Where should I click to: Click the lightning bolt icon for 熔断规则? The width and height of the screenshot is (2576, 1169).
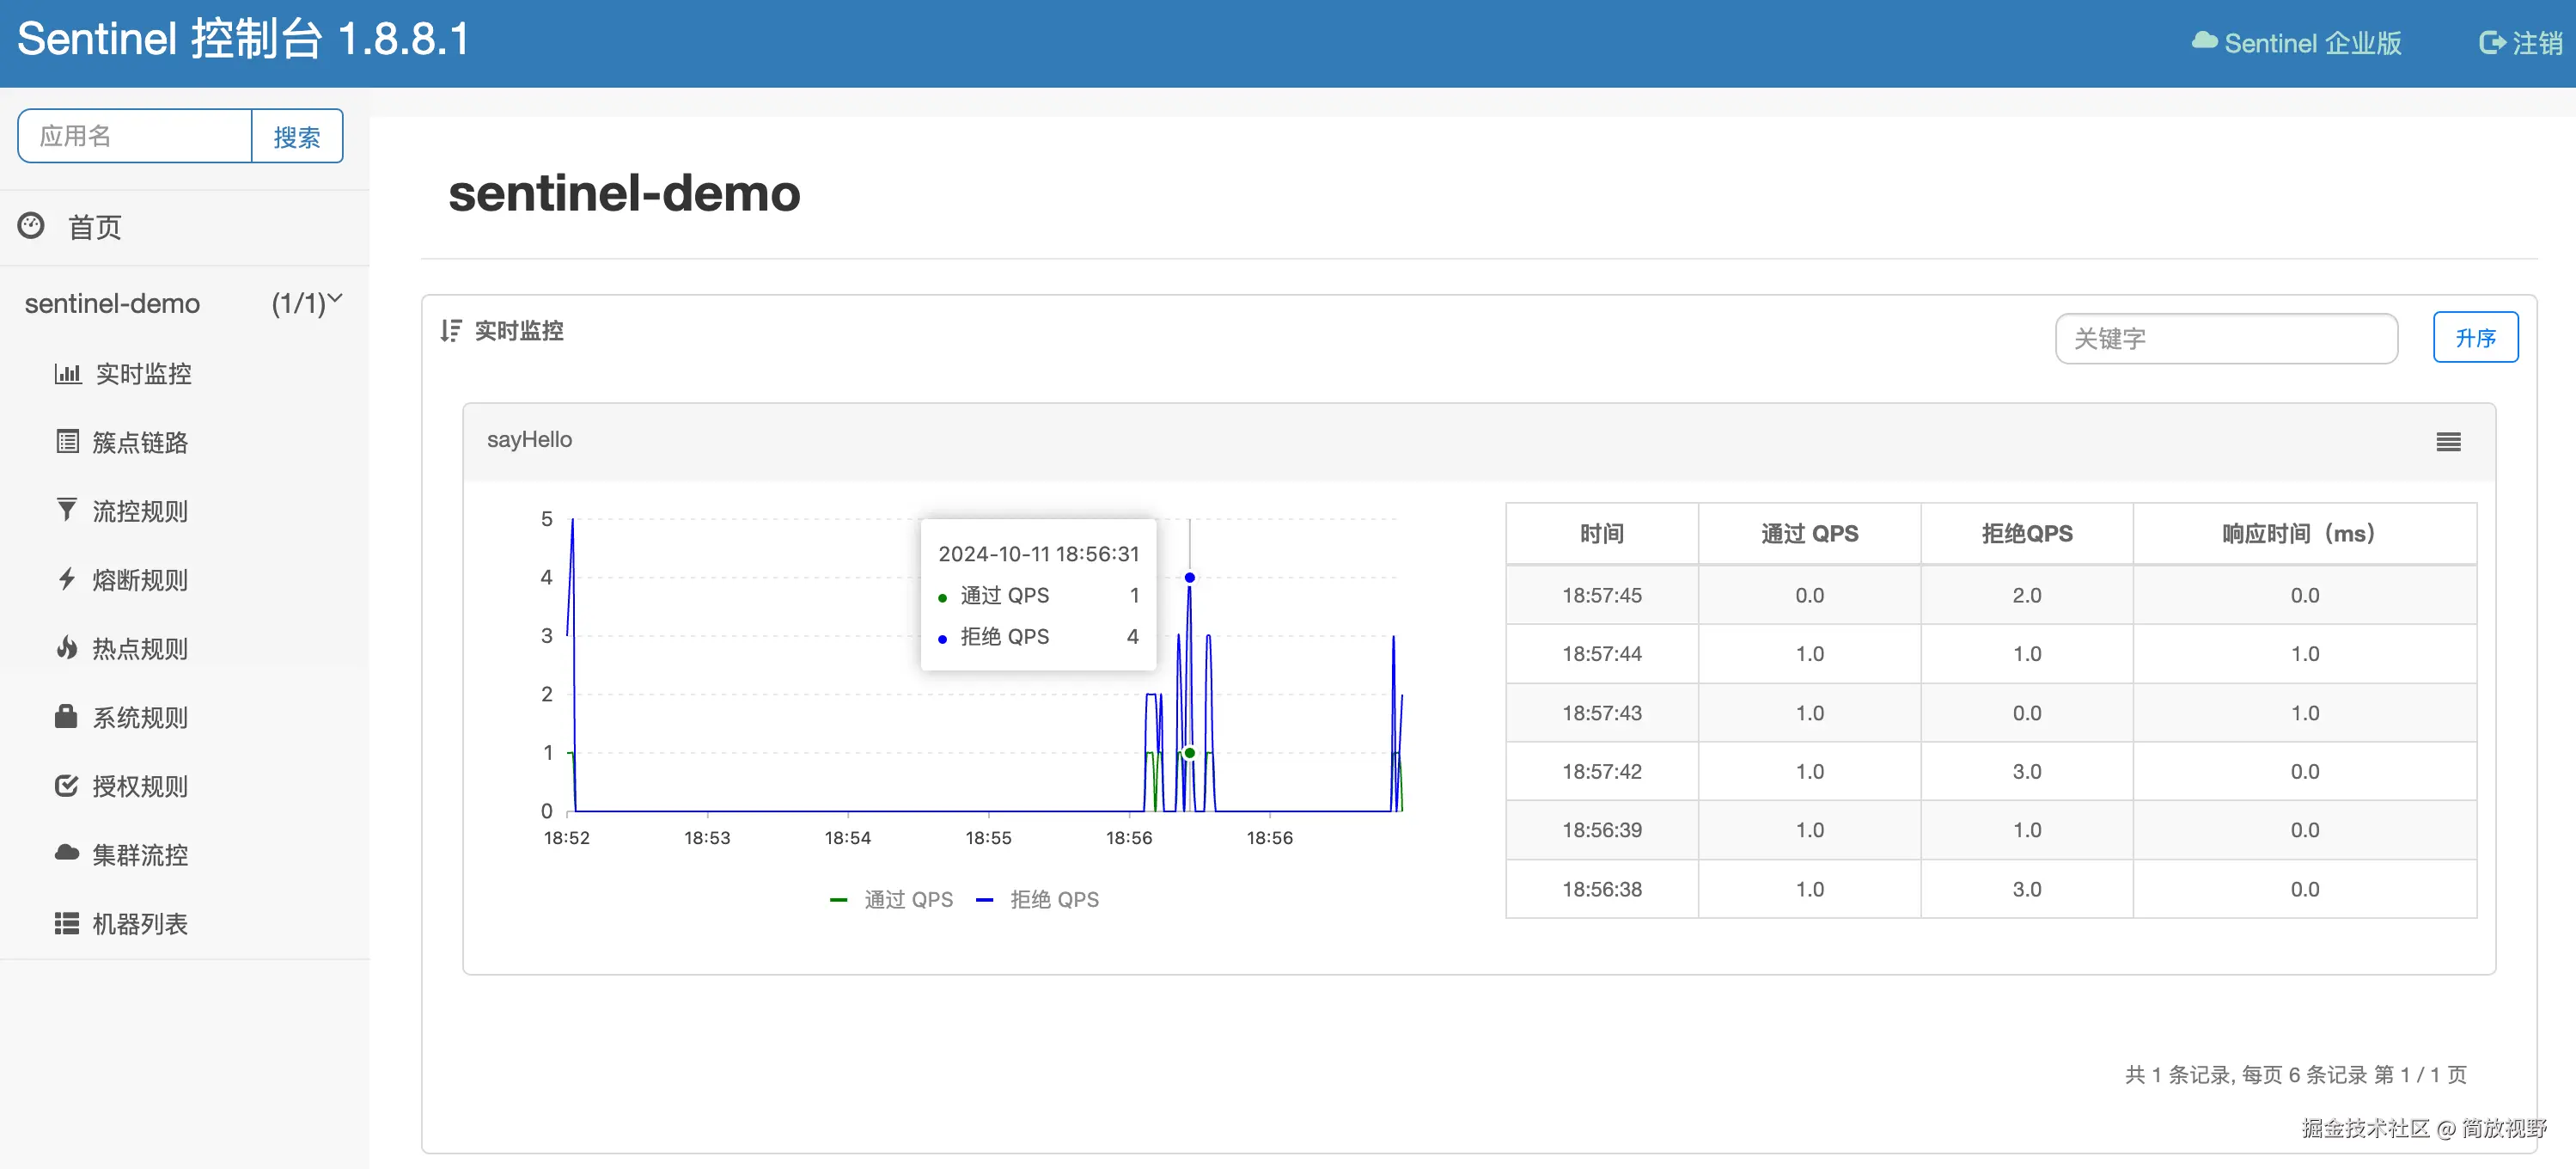(66, 579)
